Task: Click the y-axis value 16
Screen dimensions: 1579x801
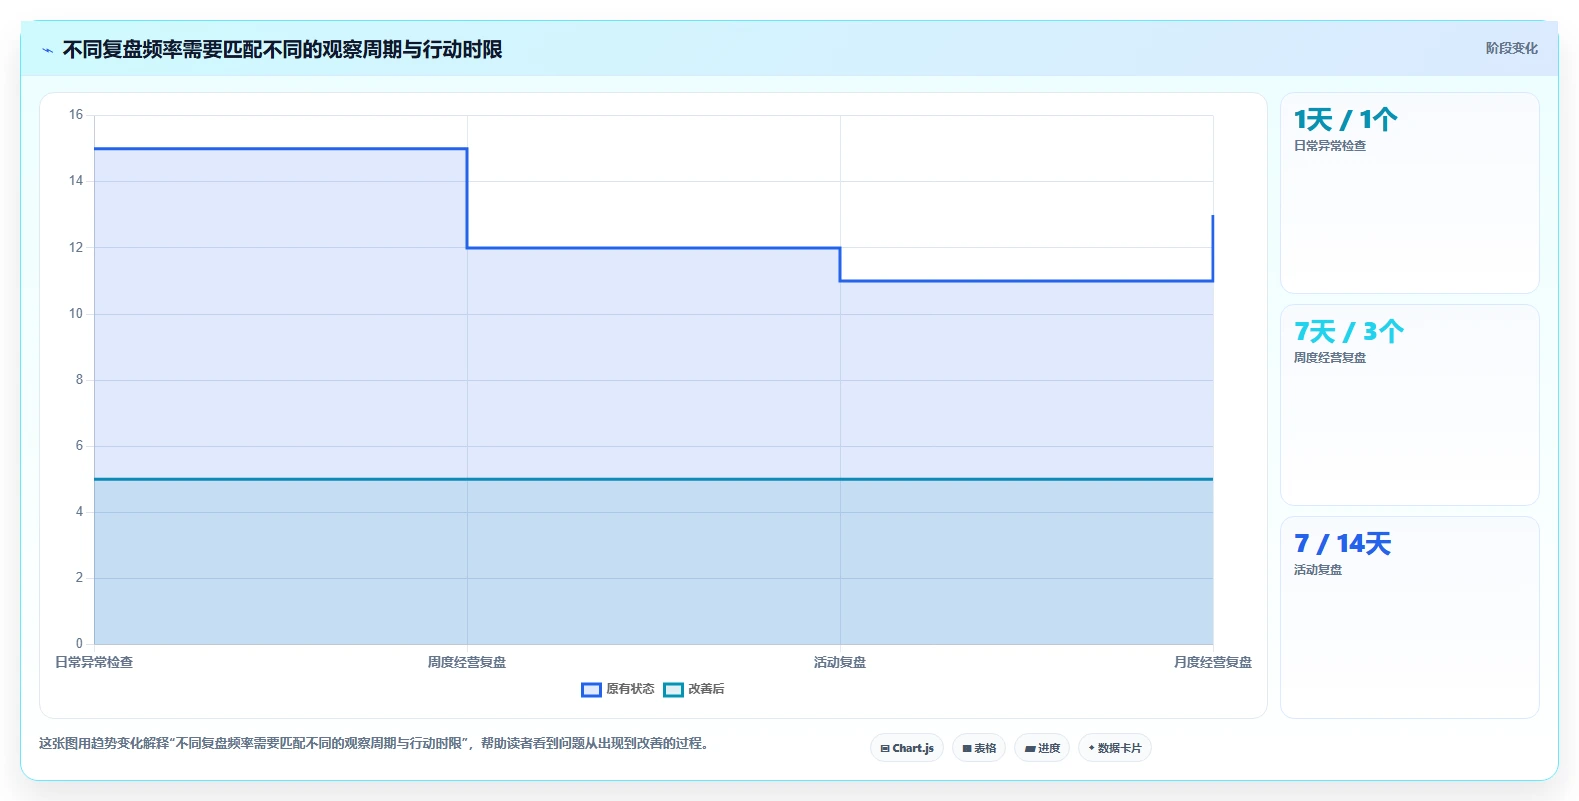Action: [76, 115]
